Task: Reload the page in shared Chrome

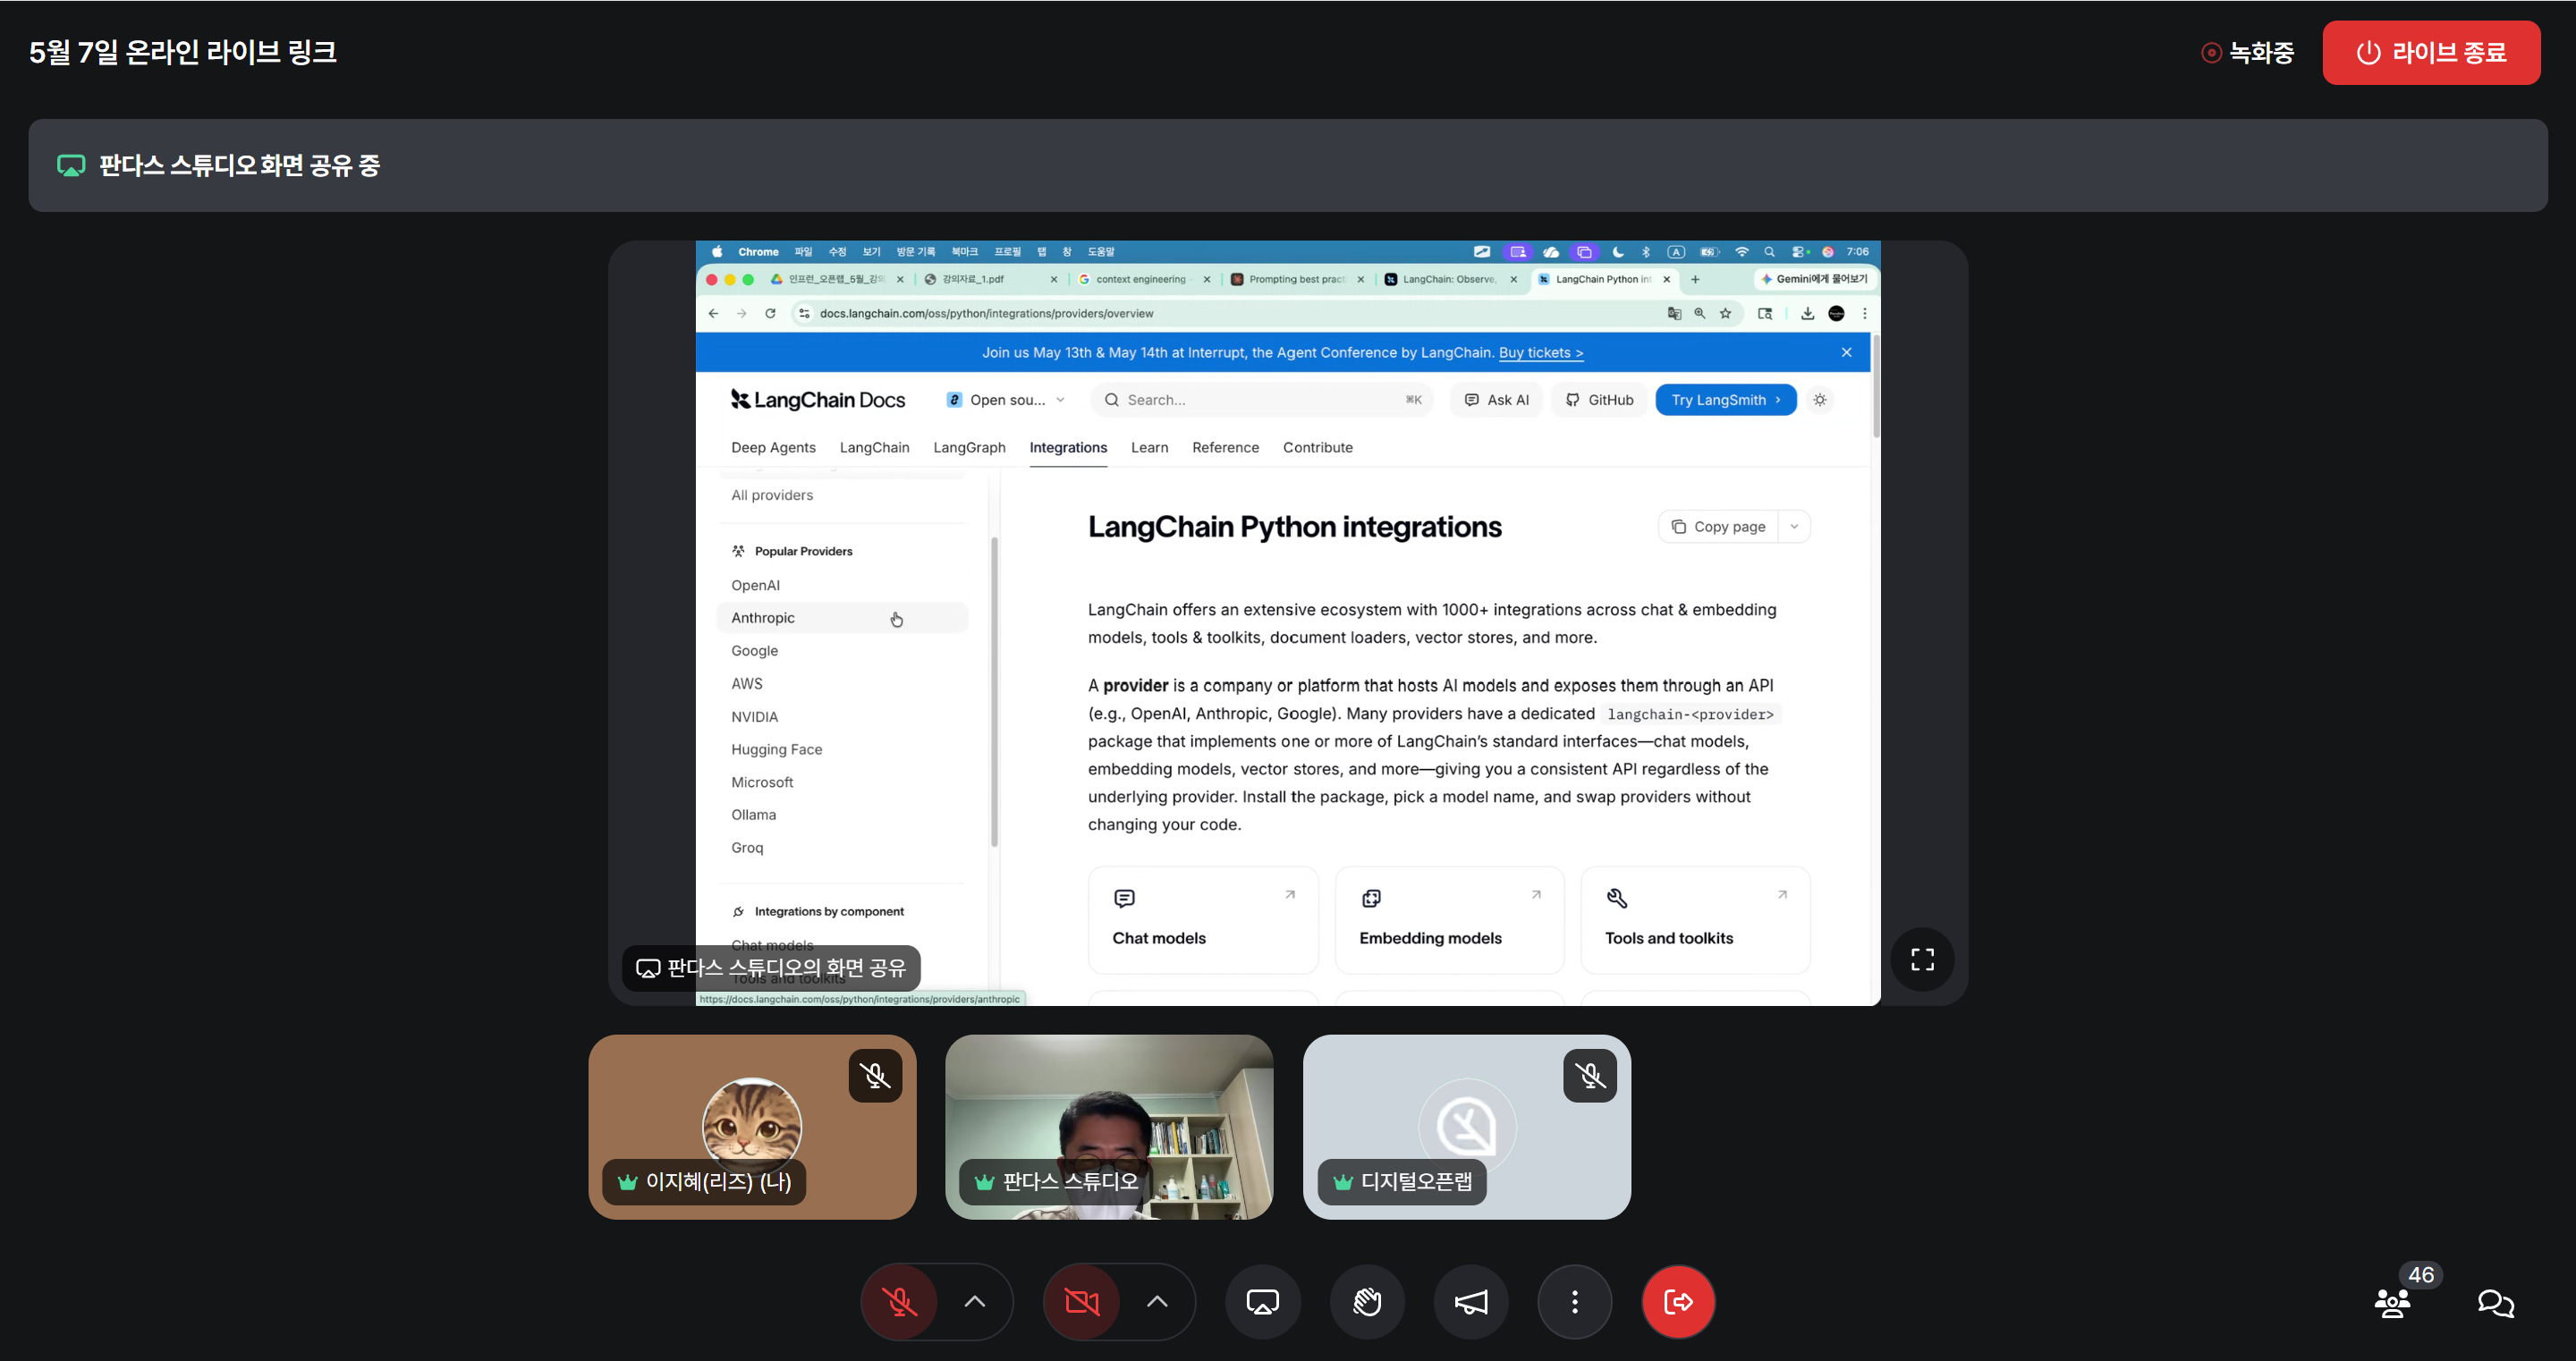Action: coord(770,314)
